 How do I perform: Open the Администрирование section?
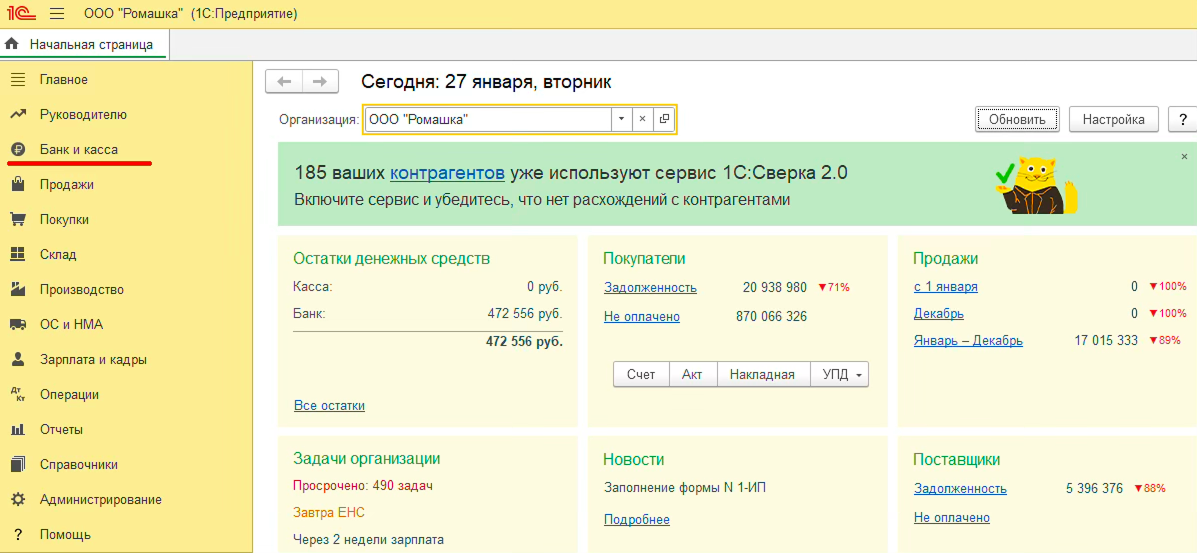[x=101, y=500]
